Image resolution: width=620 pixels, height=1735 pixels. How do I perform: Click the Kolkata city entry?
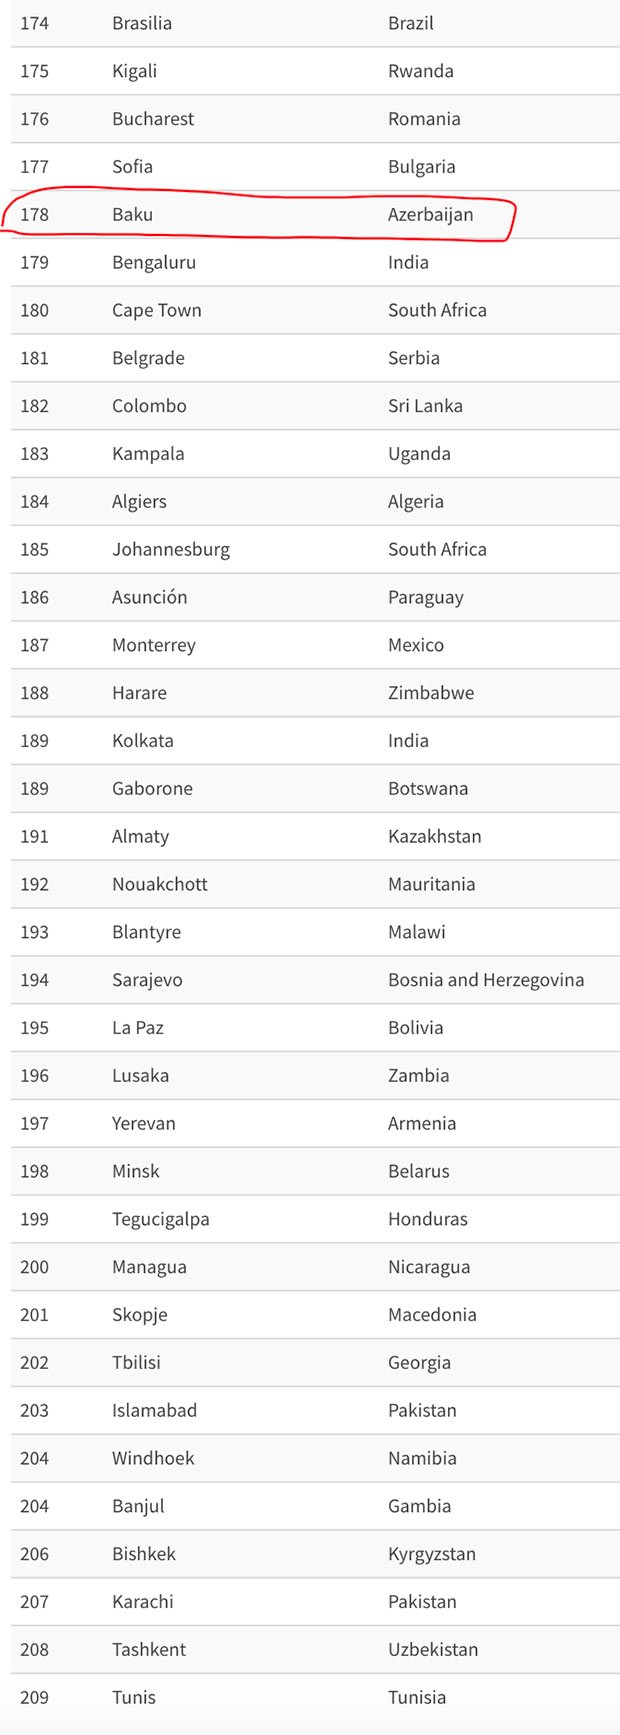point(142,741)
